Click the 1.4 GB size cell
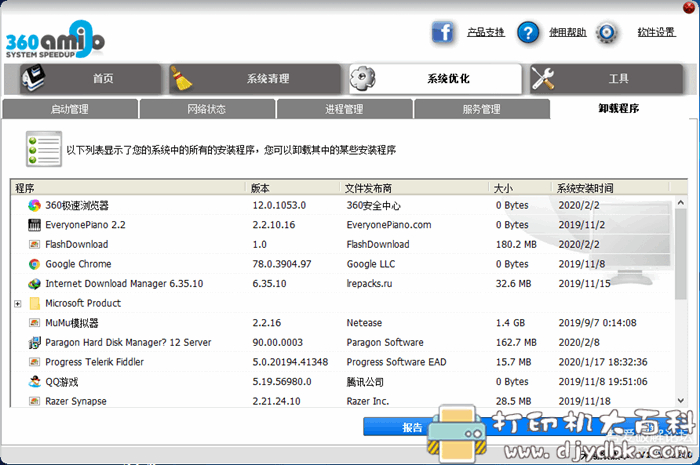This screenshot has height=465, width=700. pos(510,323)
